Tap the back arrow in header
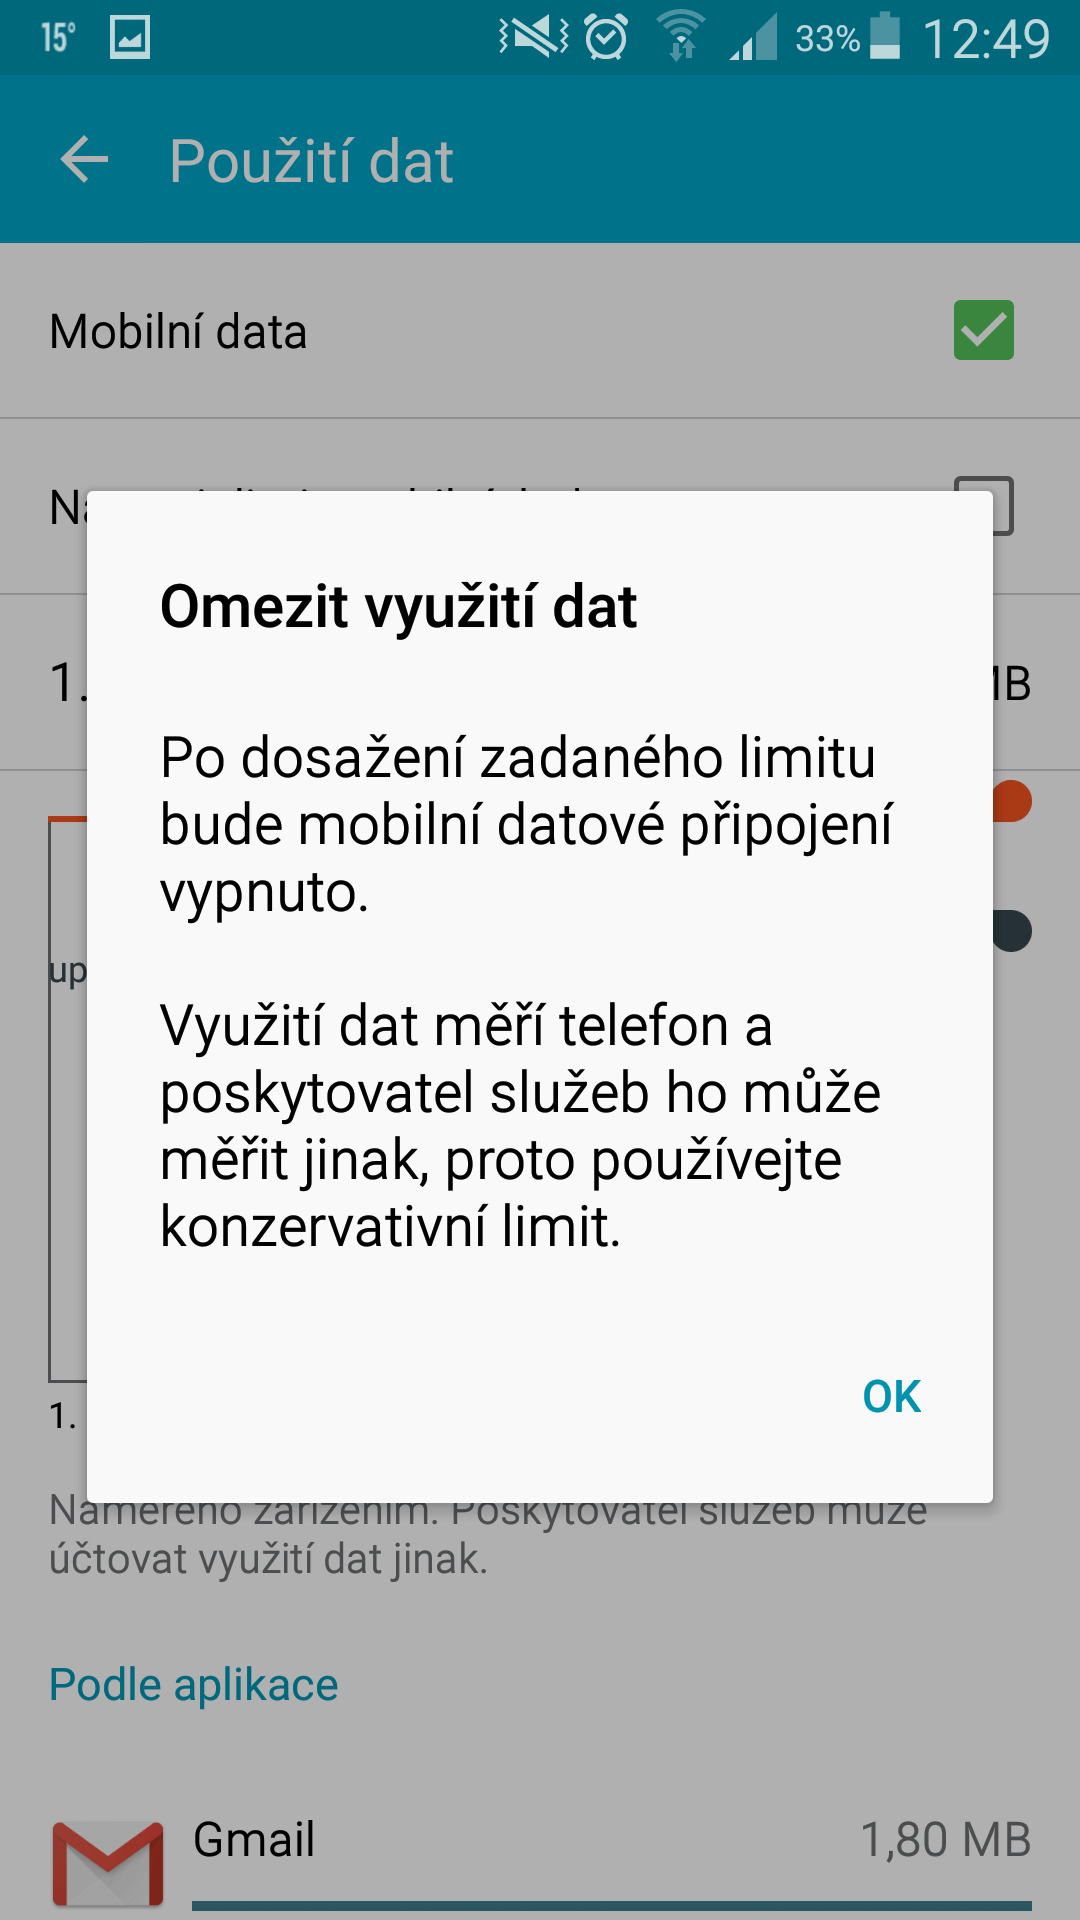1080x1920 pixels. [84, 160]
